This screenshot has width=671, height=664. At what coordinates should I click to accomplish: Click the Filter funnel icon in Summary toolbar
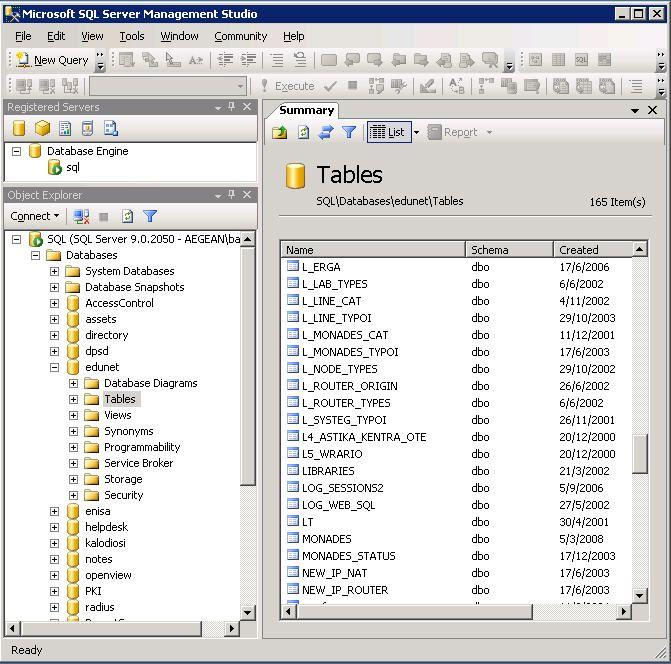coord(349,132)
